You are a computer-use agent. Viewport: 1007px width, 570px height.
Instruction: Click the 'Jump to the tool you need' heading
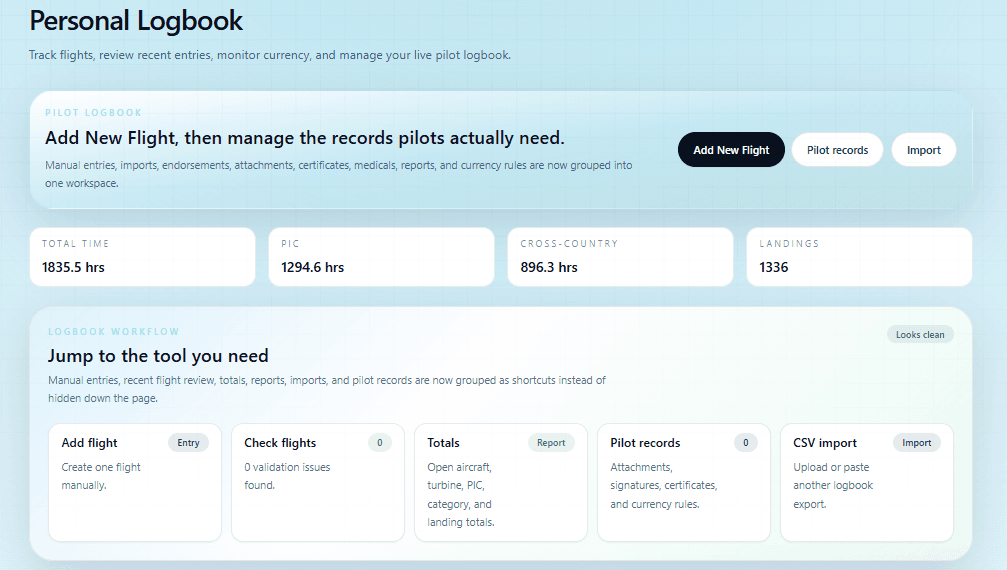[158, 356]
